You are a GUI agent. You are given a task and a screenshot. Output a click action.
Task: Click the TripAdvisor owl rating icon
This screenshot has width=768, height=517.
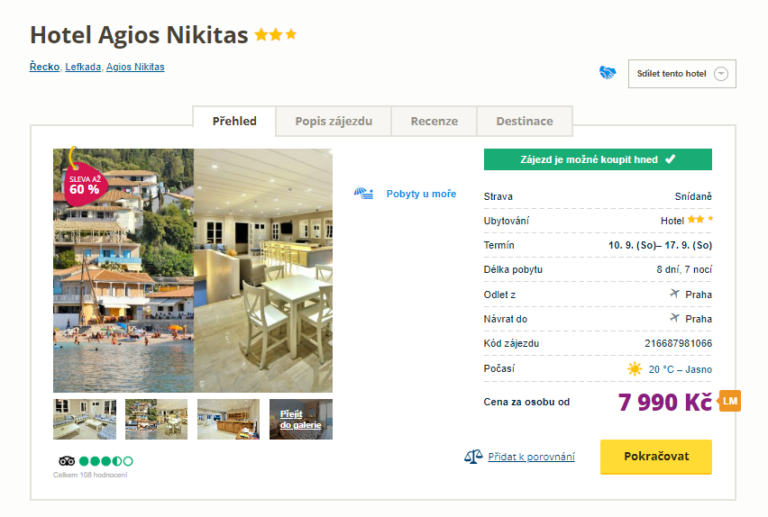point(66,461)
